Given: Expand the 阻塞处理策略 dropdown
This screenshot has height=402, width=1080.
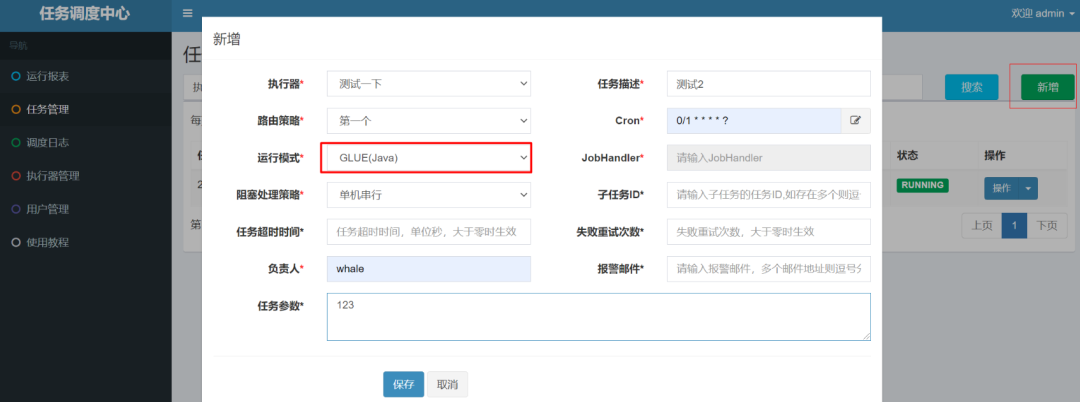Looking at the screenshot, I should (428, 195).
